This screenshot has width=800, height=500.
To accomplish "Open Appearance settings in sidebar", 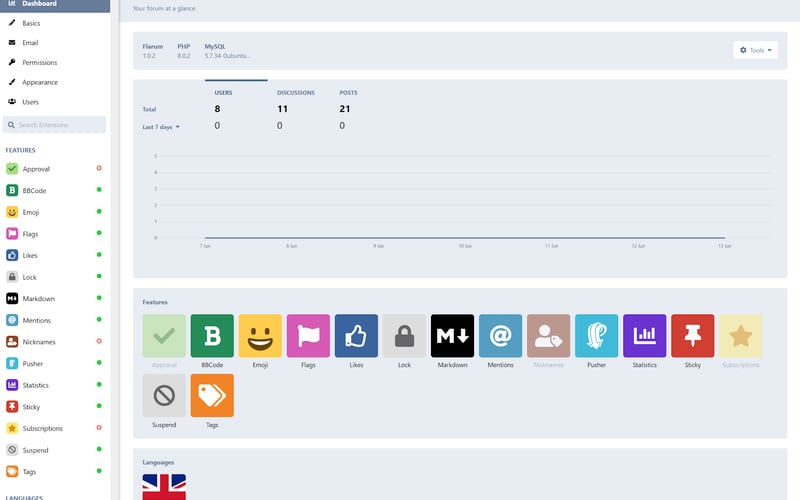I will 55,82.
